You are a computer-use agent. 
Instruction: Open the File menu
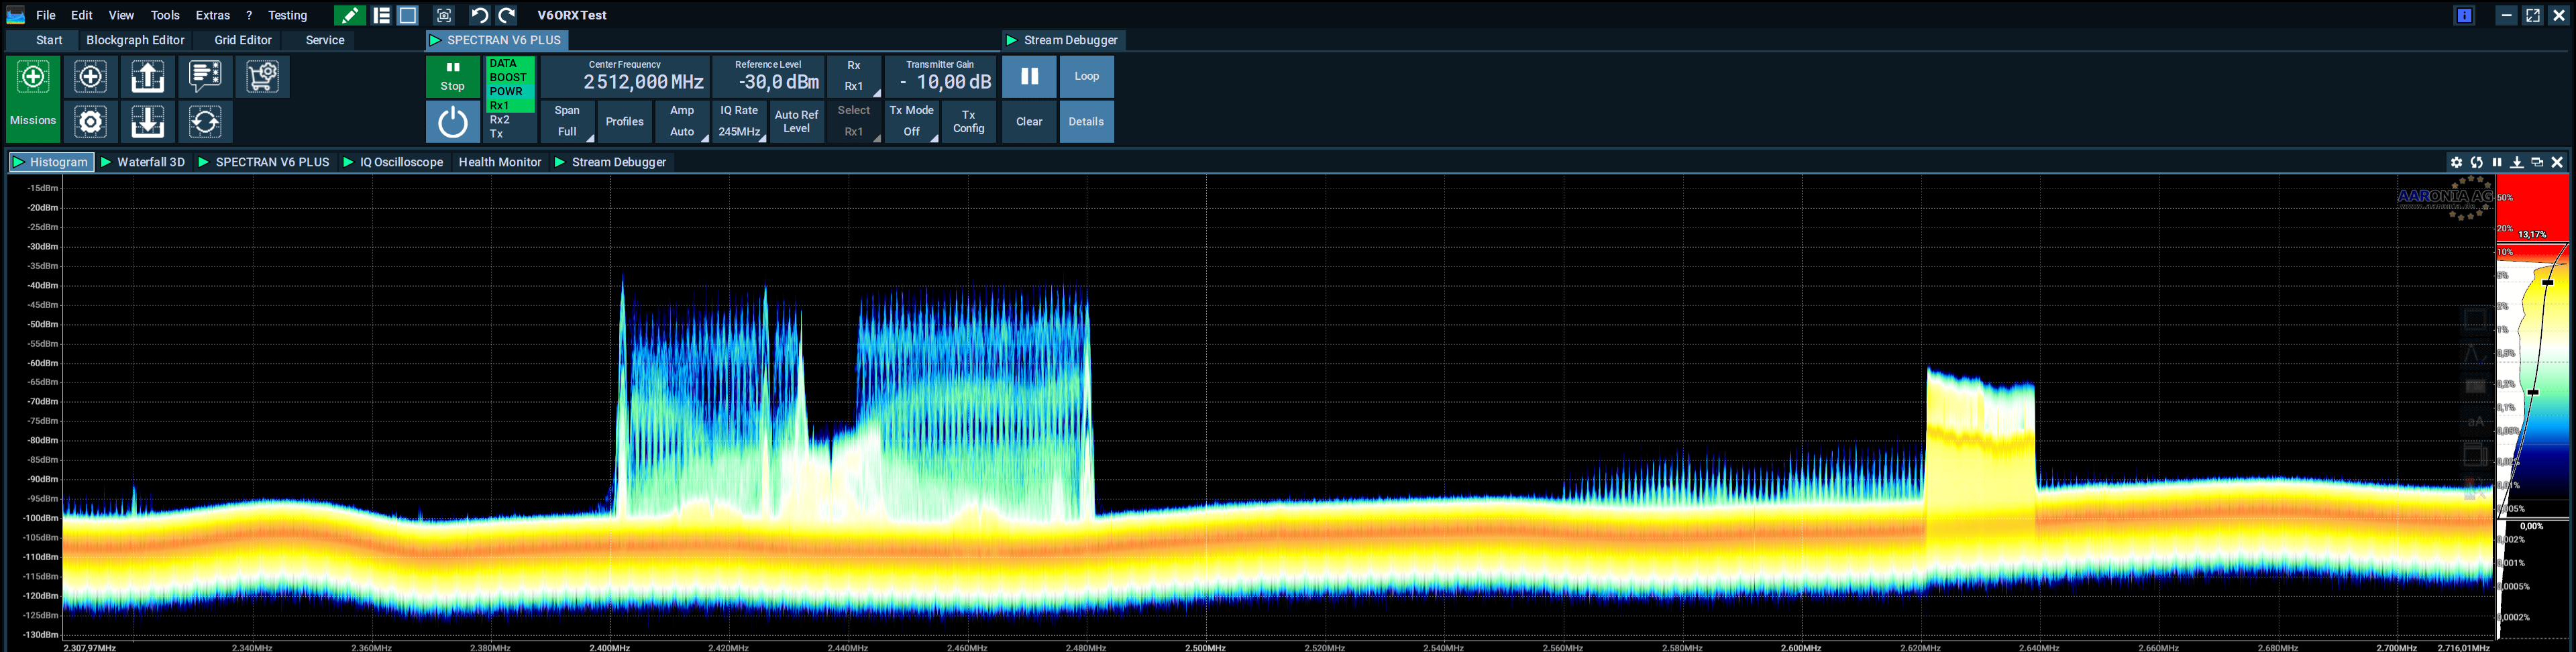click(46, 15)
